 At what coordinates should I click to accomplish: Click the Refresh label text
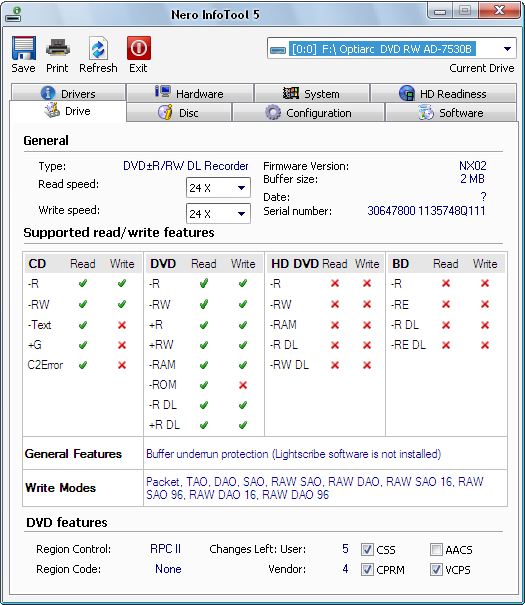pyautogui.click(x=98, y=68)
